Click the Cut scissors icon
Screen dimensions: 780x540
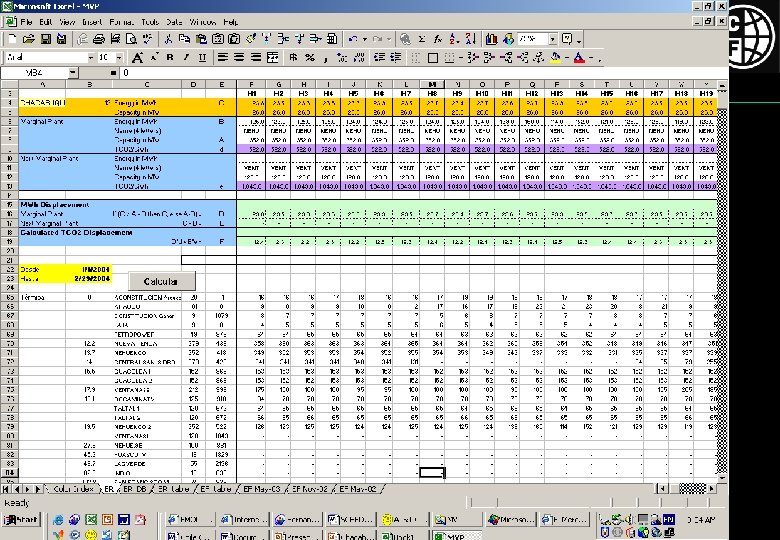point(170,38)
